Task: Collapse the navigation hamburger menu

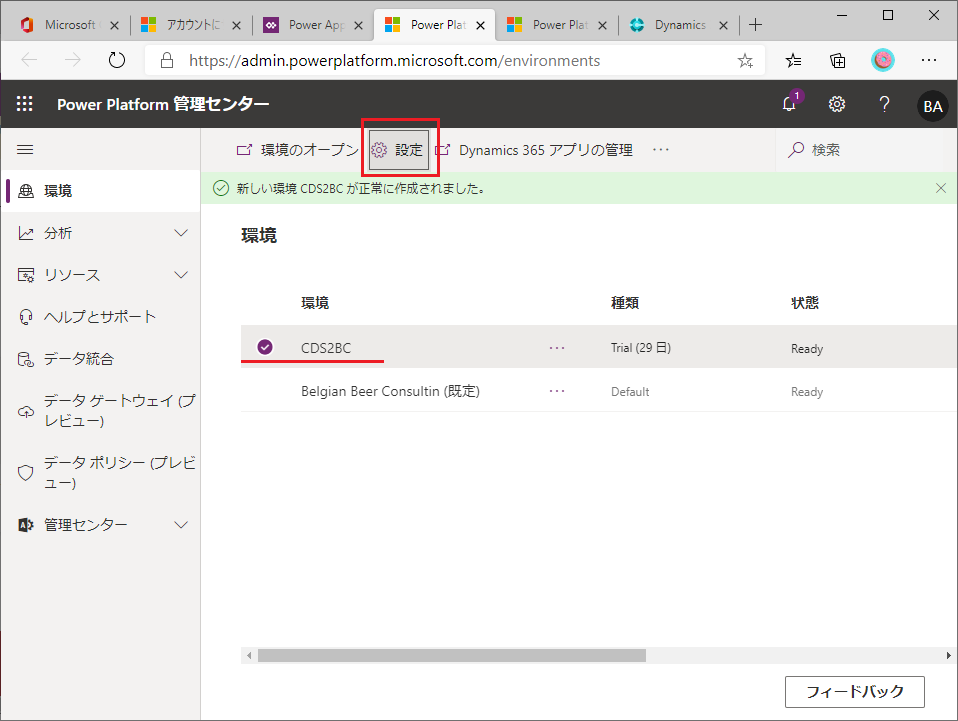Action: click(x=25, y=150)
